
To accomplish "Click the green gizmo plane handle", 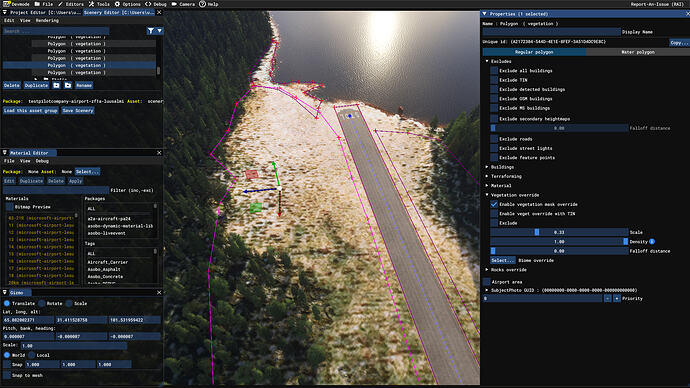I will click(x=256, y=208).
